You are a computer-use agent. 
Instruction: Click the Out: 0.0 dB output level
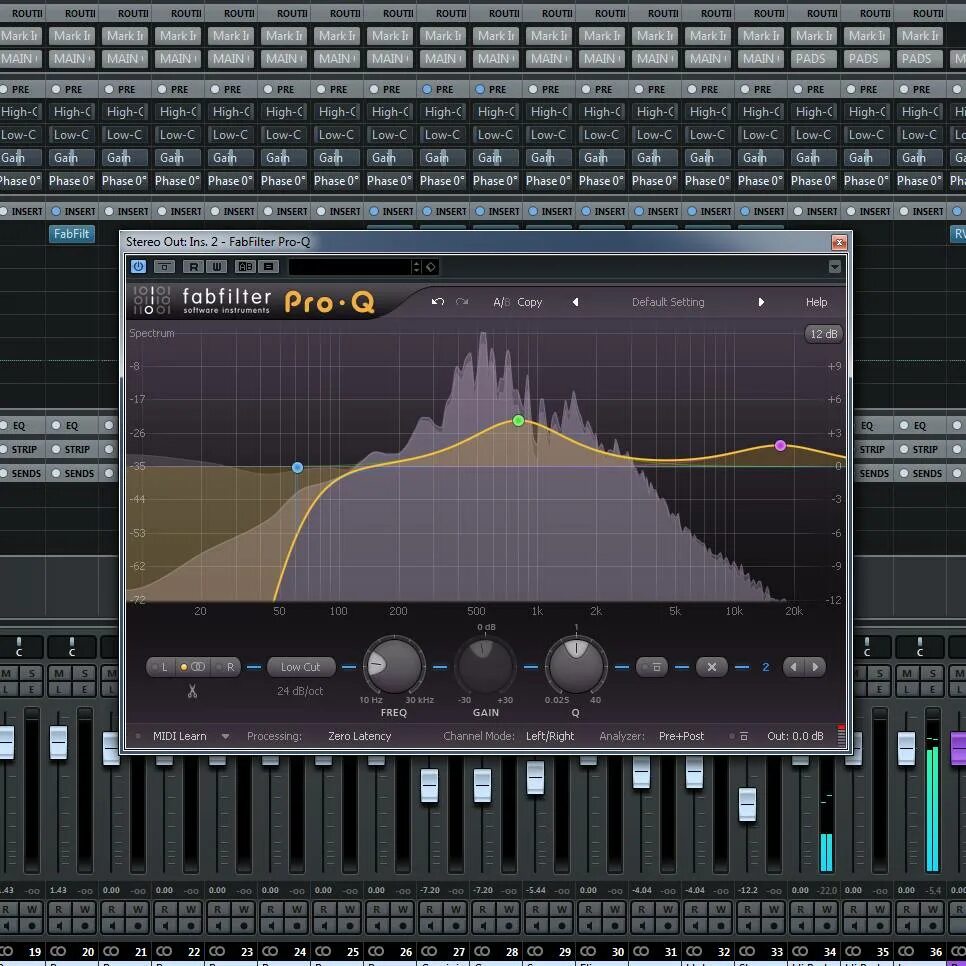795,736
